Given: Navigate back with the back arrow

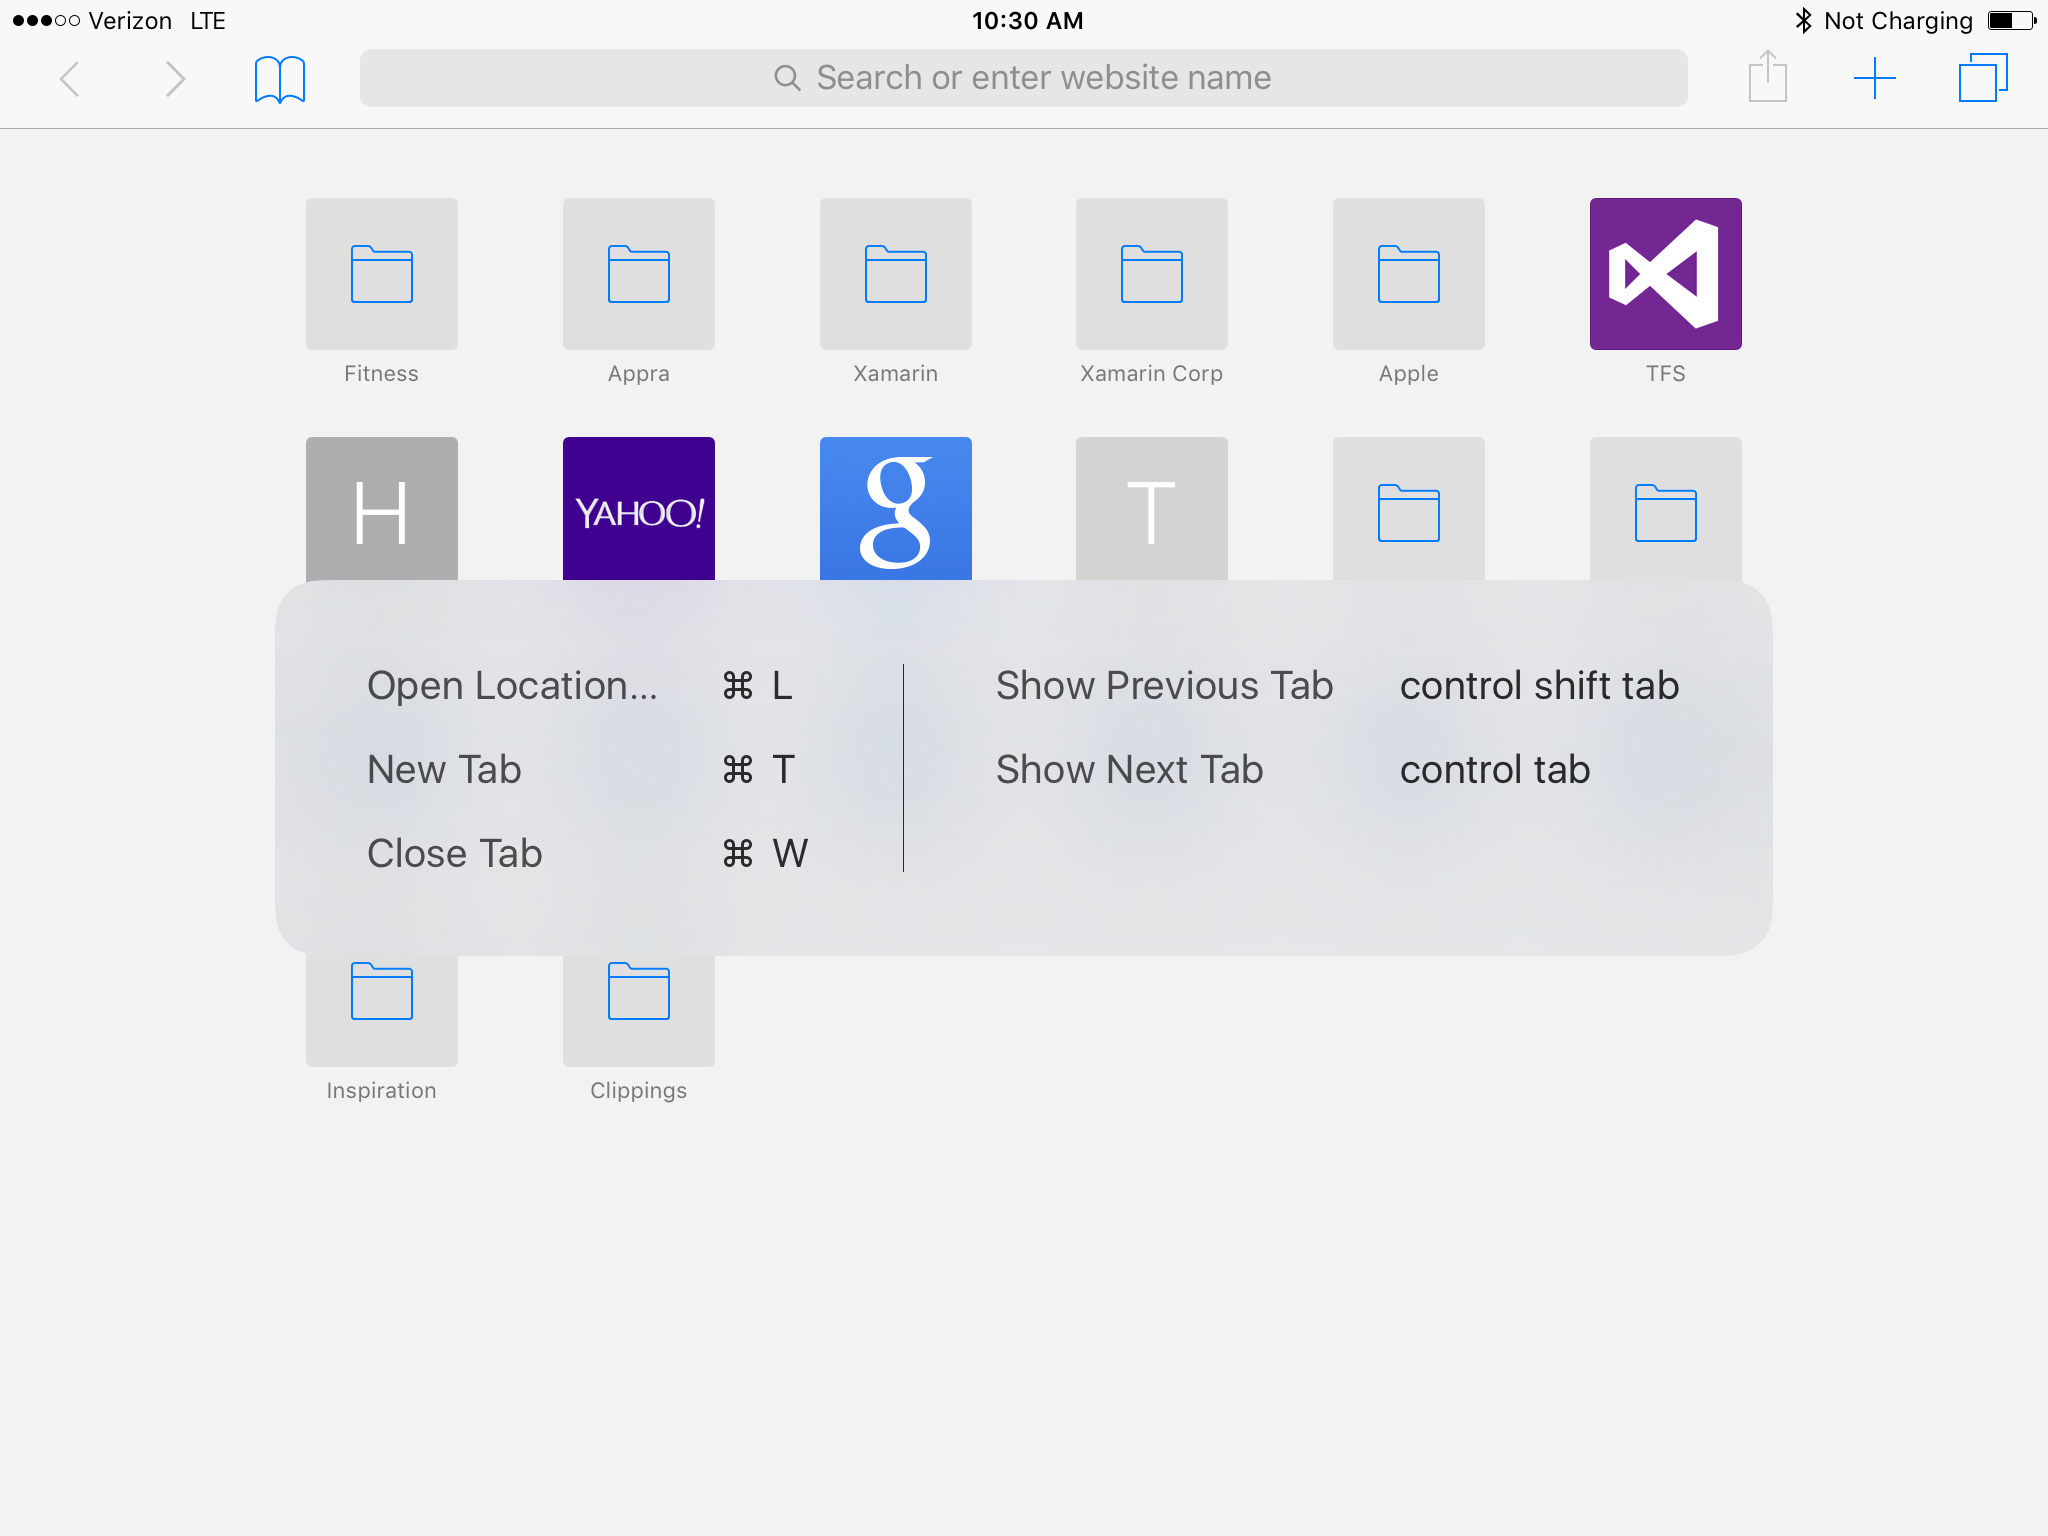Looking at the screenshot, I should point(70,78).
